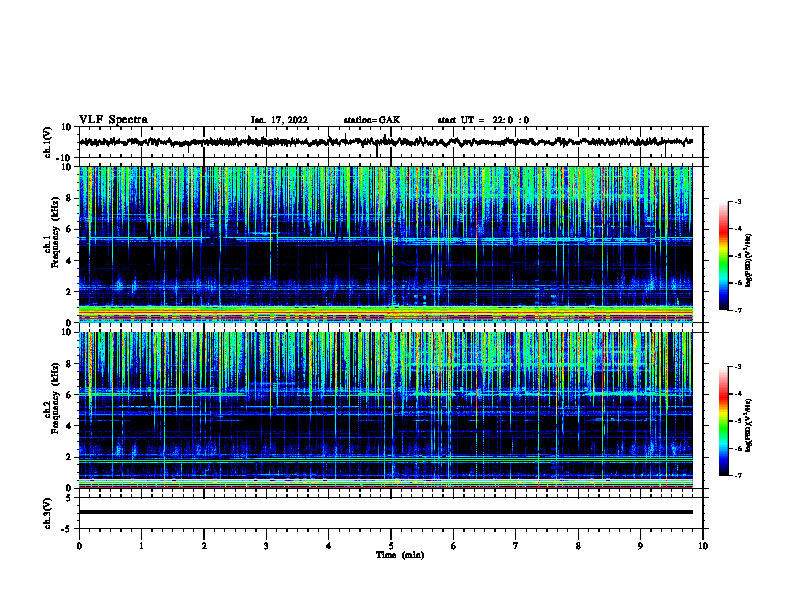The width and height of the screenshot is (792, 612).
Task: Click the "-7" tick on the ch.2 colorbar
Action: (x=737, y=475)
